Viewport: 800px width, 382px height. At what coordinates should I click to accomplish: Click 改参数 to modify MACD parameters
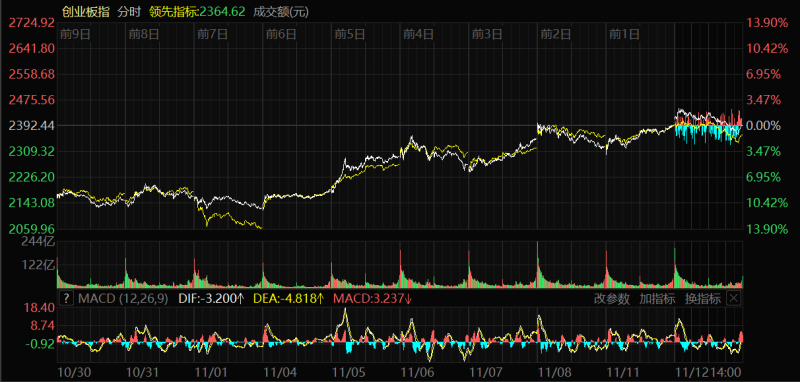612,299
